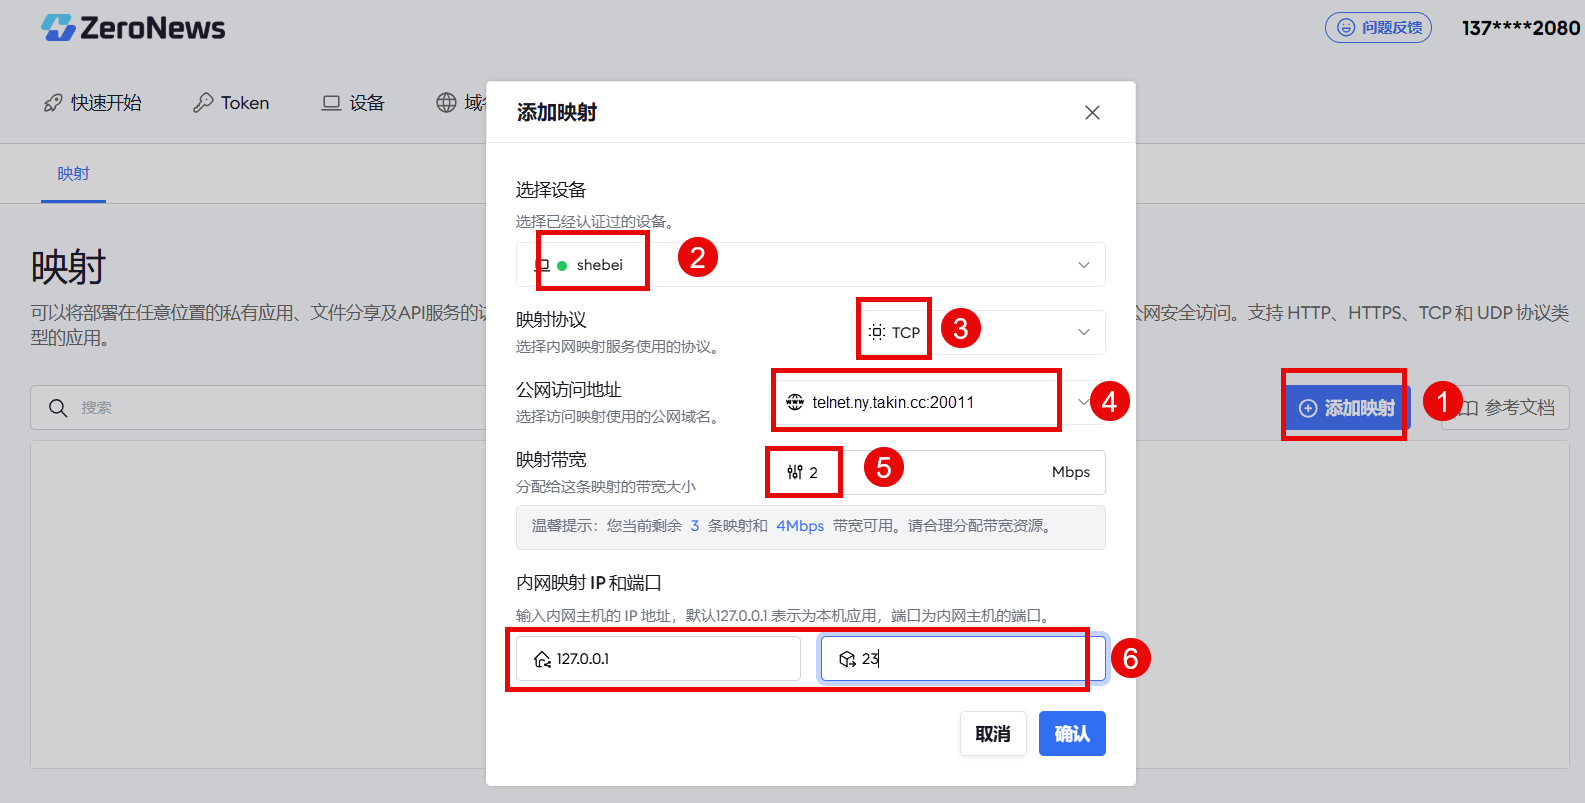Click the laptop icon beside 设备
Viewport: 1585px width, 803px height.
(331, 103)
